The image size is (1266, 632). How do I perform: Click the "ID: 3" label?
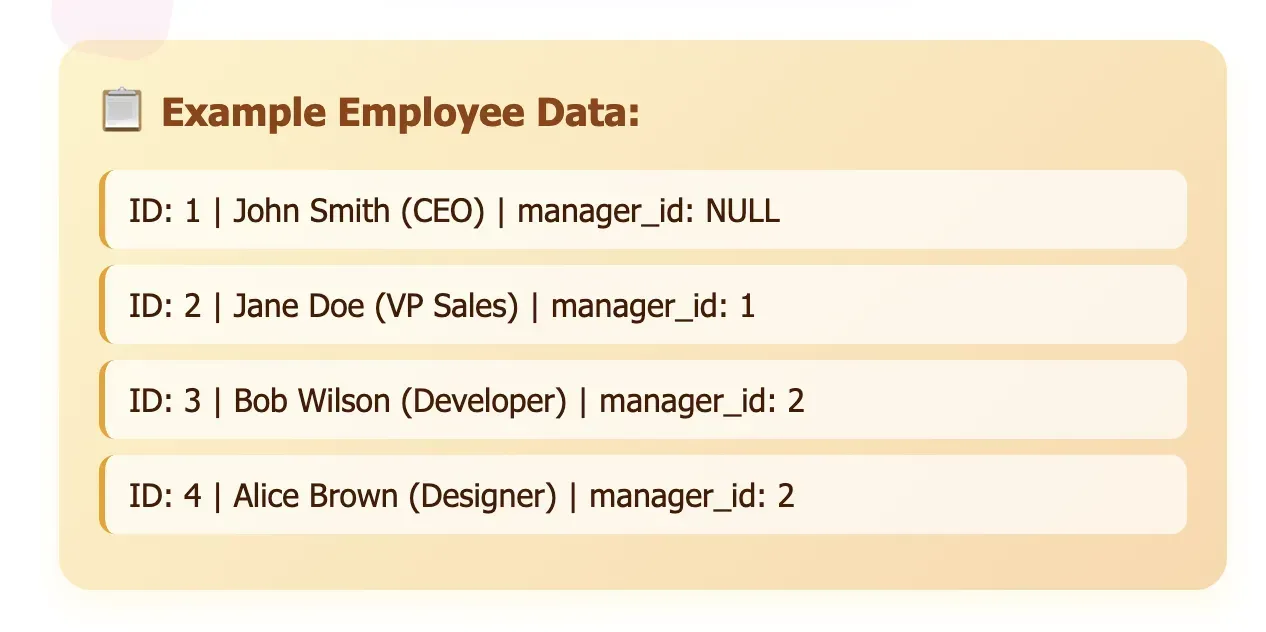(x=165, y=401)
